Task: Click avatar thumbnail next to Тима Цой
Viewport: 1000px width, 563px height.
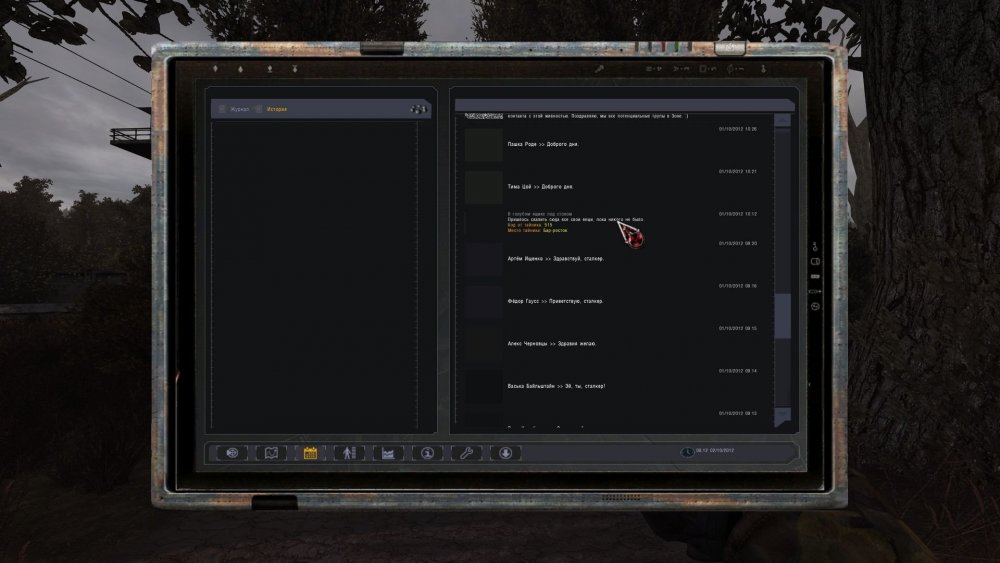Action: point(483,187)
